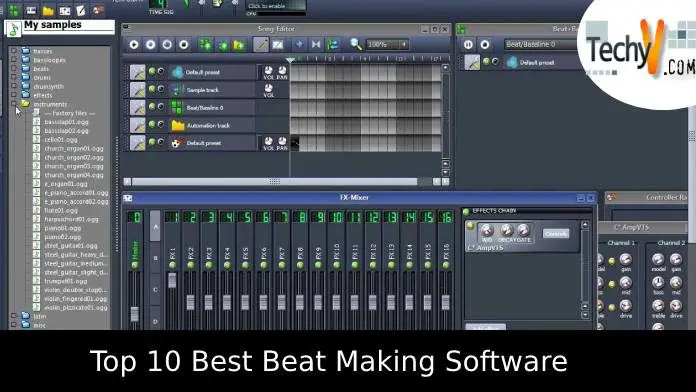Click the add beat/bassline icon
Image resolution: width=696 pixels, height=392 pixels.
coord(205,44)
